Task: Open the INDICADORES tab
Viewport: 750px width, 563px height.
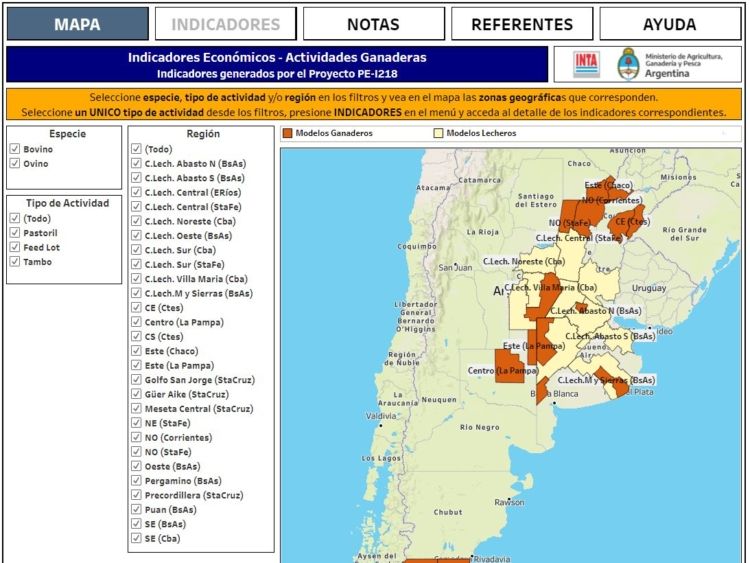Action: pos(225,24)
